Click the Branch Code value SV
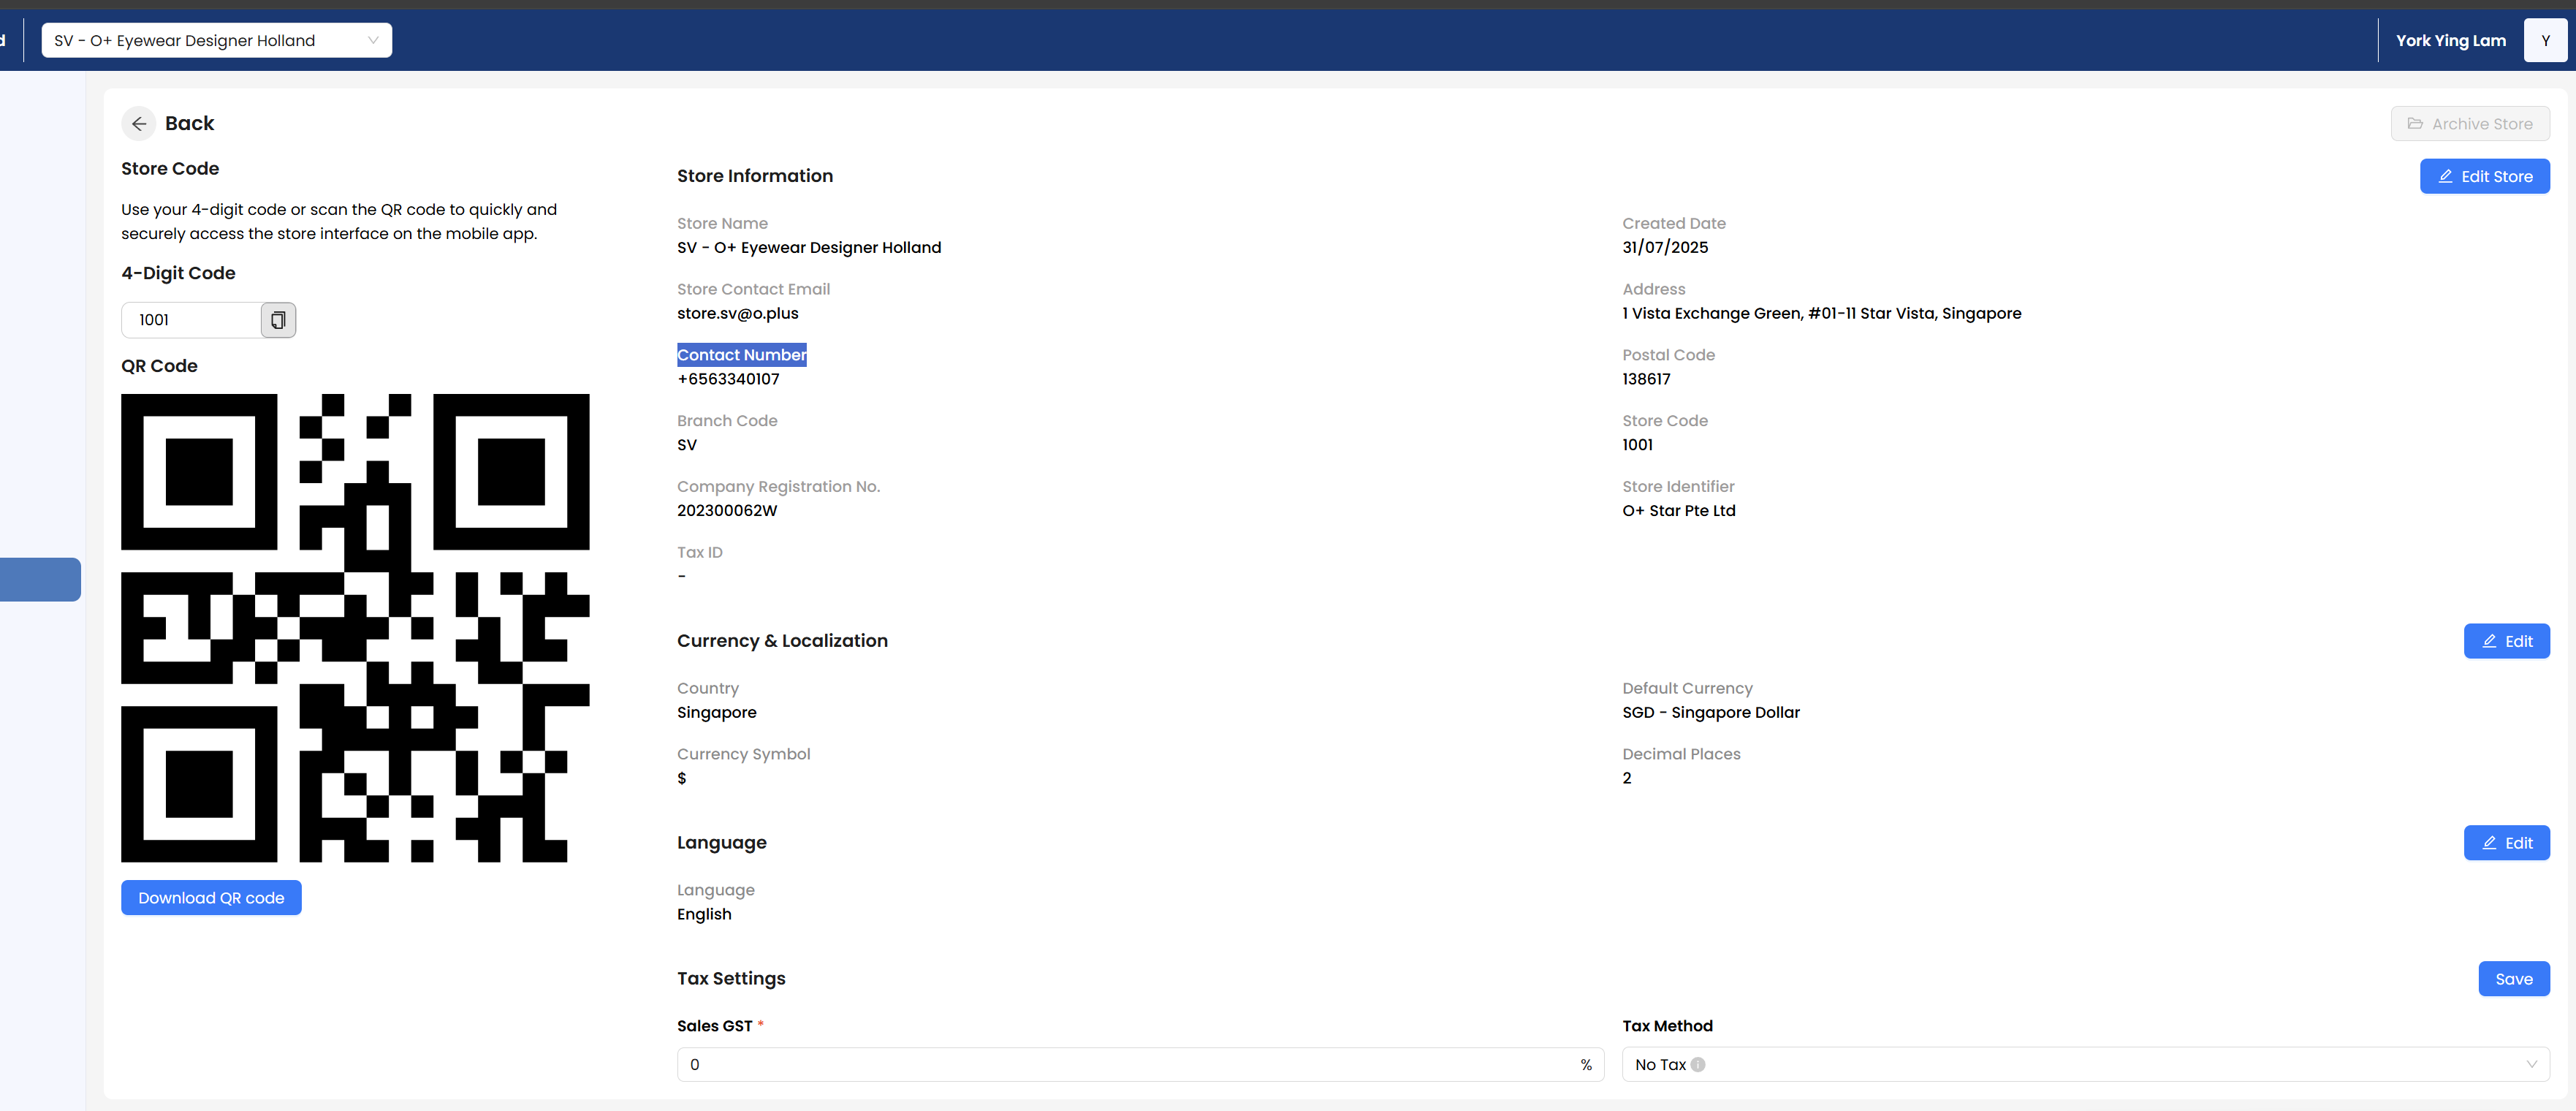2576x1111 pixels. [x=687, y=445]
